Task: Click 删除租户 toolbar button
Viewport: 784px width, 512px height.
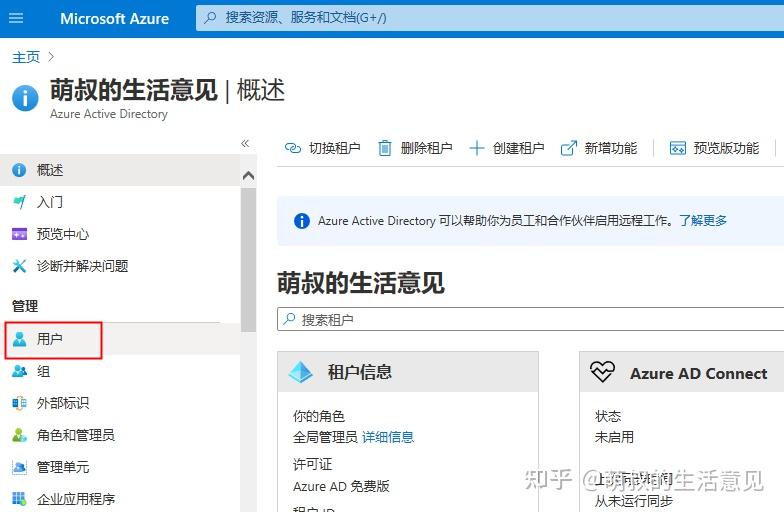Action: point(415,148)
